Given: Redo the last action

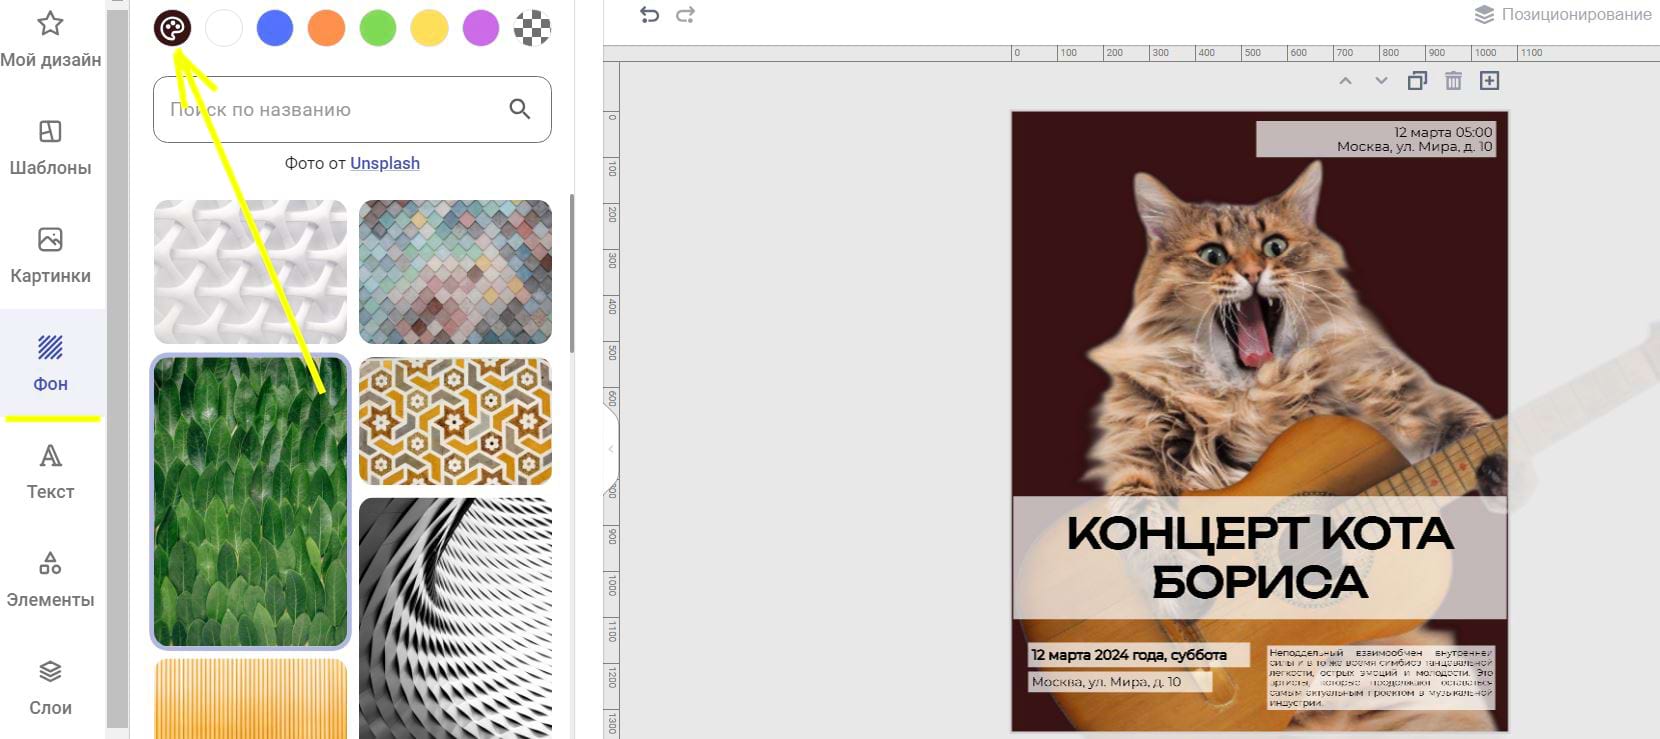Looking at the screenshot, I should point(685,14).
